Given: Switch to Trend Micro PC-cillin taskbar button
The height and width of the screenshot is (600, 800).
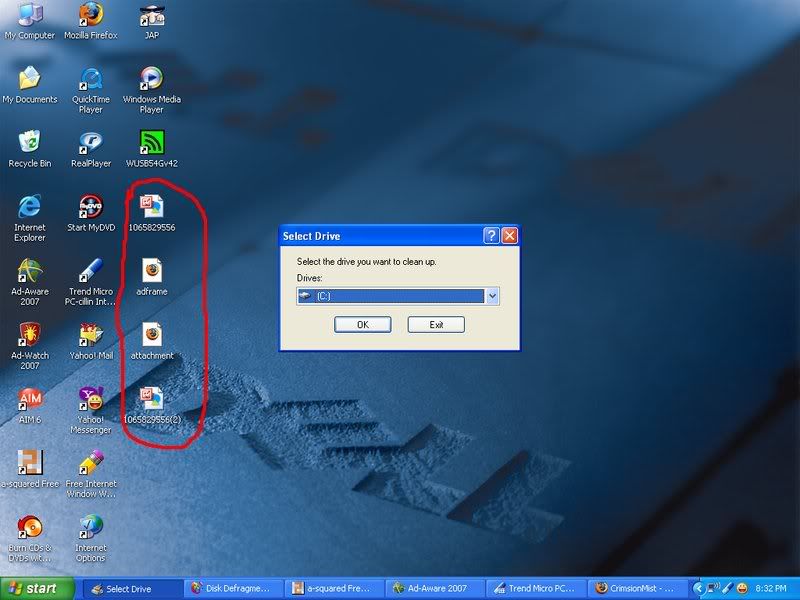Looking at the screenshot, I should [x=536, y=589].
